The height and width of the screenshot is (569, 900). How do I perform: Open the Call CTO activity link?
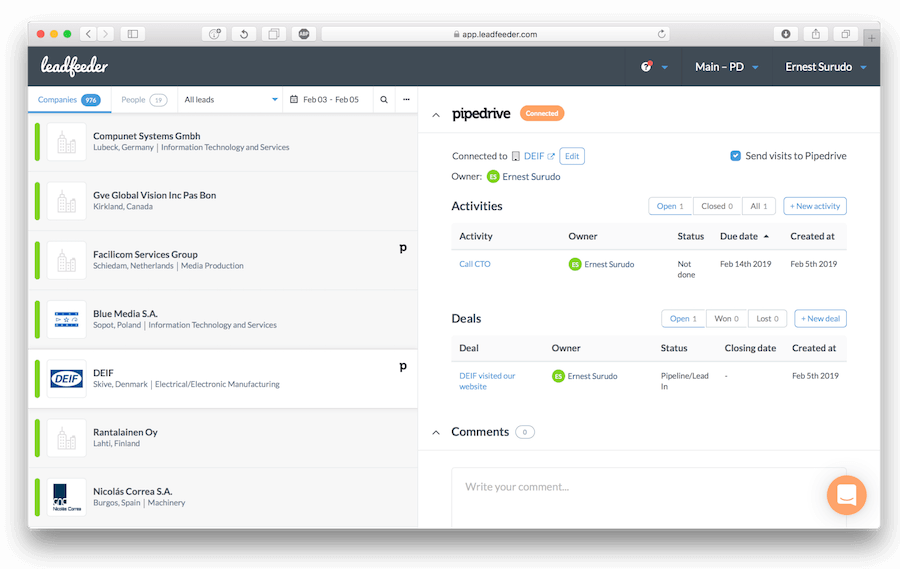coord(475,264)
